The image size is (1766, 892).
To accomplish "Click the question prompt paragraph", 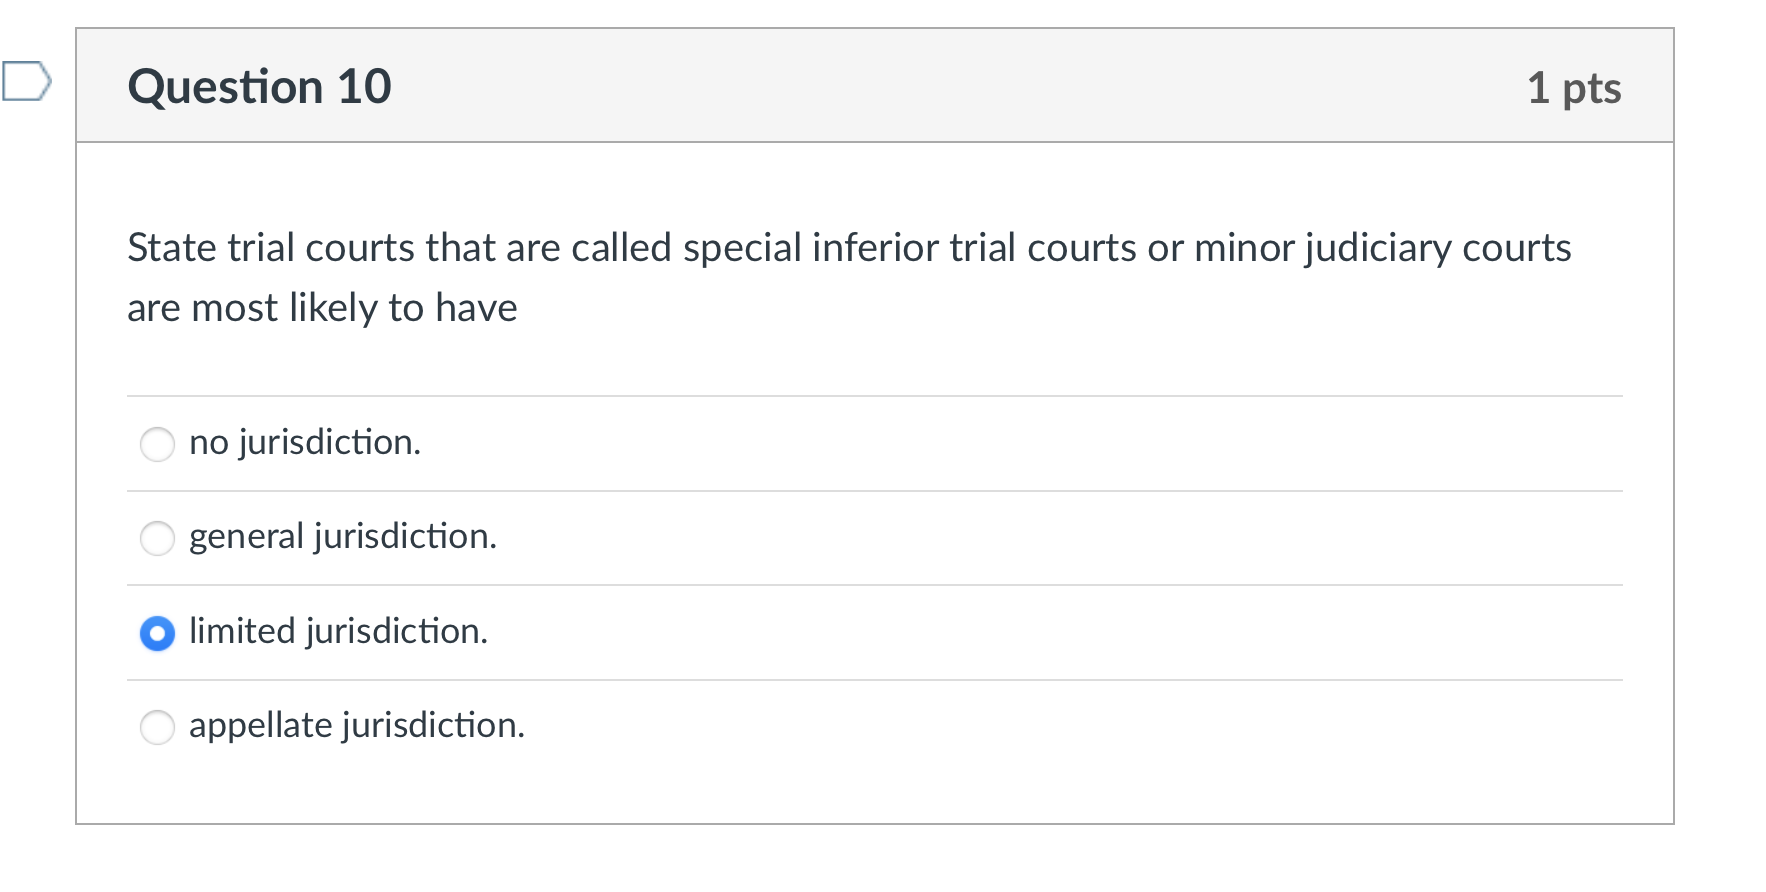I will [x=848, y=277].
